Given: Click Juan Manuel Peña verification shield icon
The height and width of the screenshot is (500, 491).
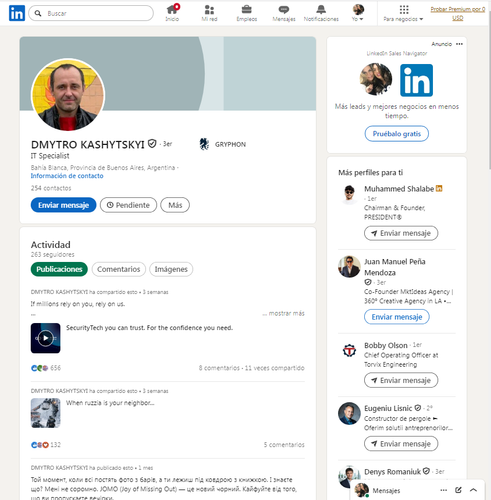Looking at the screenshot, I should (368, 282).
